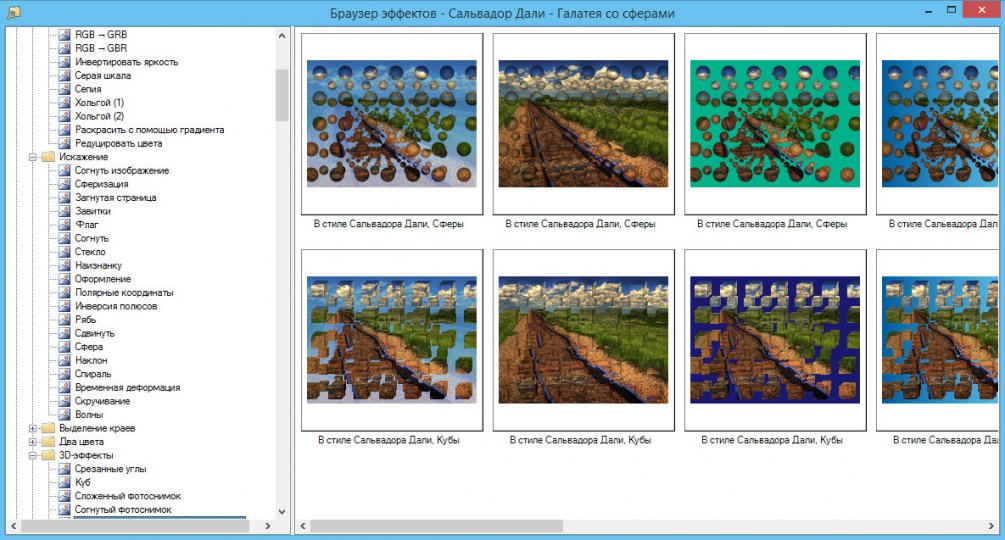Choose the partially visible blue Кубы preview
Screen dimensions: 1005x540
(938, 340)
